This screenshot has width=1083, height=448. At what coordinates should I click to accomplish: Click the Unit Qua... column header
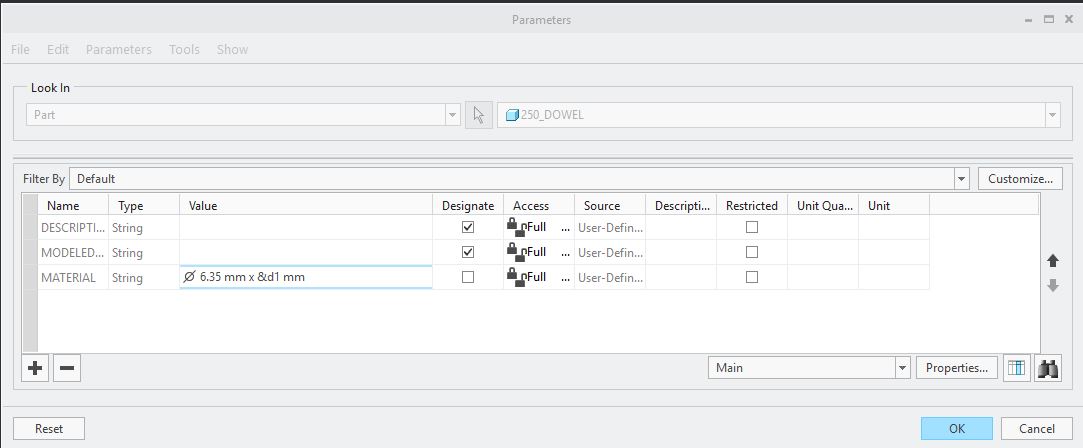coord(823,205)
